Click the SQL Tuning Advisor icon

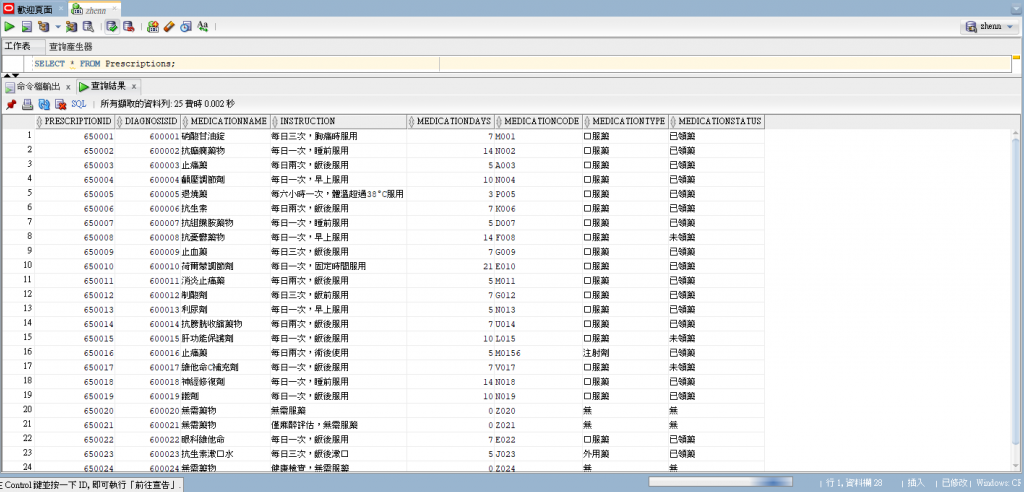88,27
